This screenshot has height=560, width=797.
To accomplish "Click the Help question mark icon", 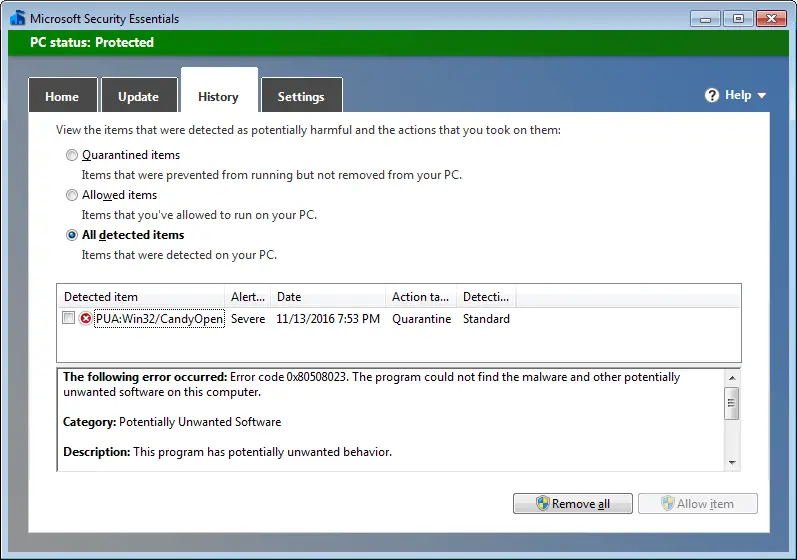I will [712, 95].
